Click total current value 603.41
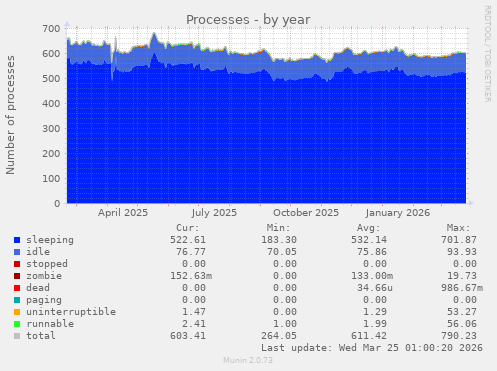This screenshot has width=497, height=371. (x=188, y=336)
